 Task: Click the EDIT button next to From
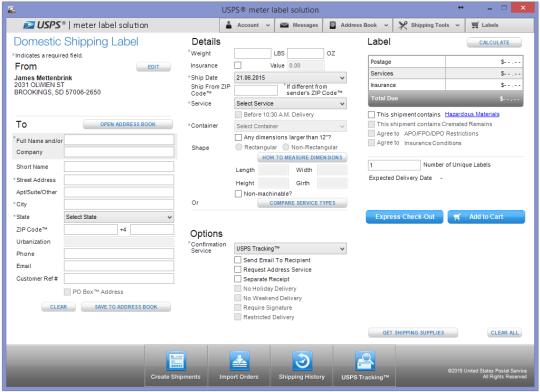pyautogui.click(x=154, y=67)
